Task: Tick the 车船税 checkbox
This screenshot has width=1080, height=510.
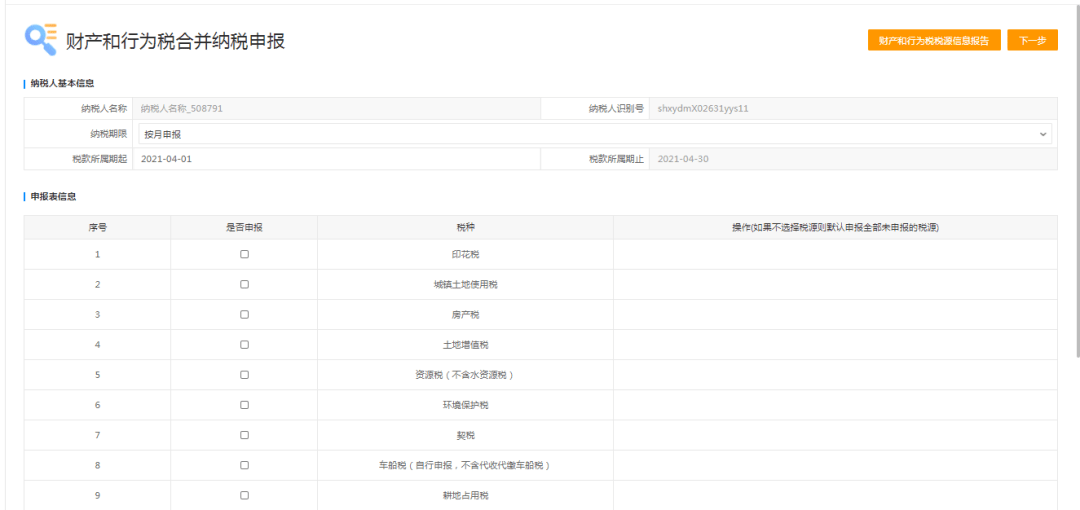Action: tap(244, 465)
